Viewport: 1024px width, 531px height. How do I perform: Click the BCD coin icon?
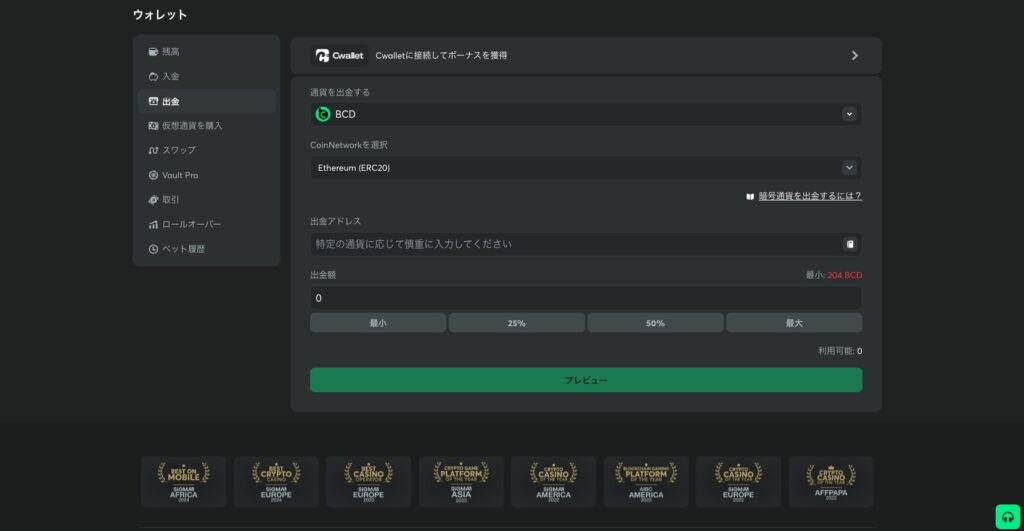(x=323, y=114)
